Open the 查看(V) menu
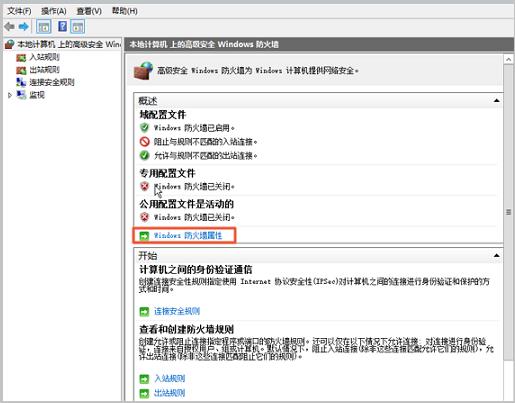 click(89, 11)
